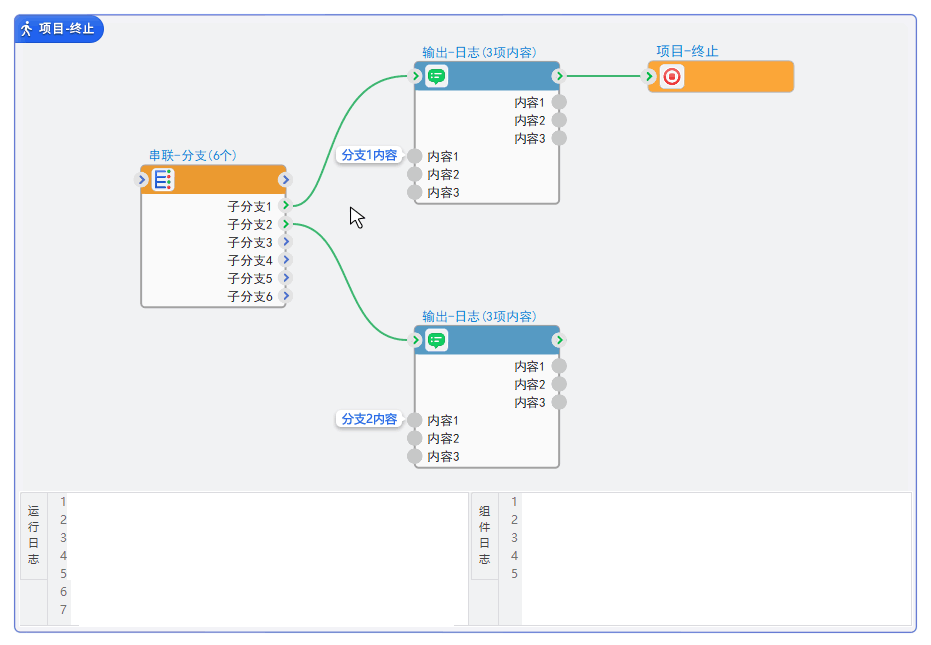Image resolution: width=931 pixels, height=645 pixels.
Task: Click 内容1 output circle on upper log node
Action: pos(559,102)
